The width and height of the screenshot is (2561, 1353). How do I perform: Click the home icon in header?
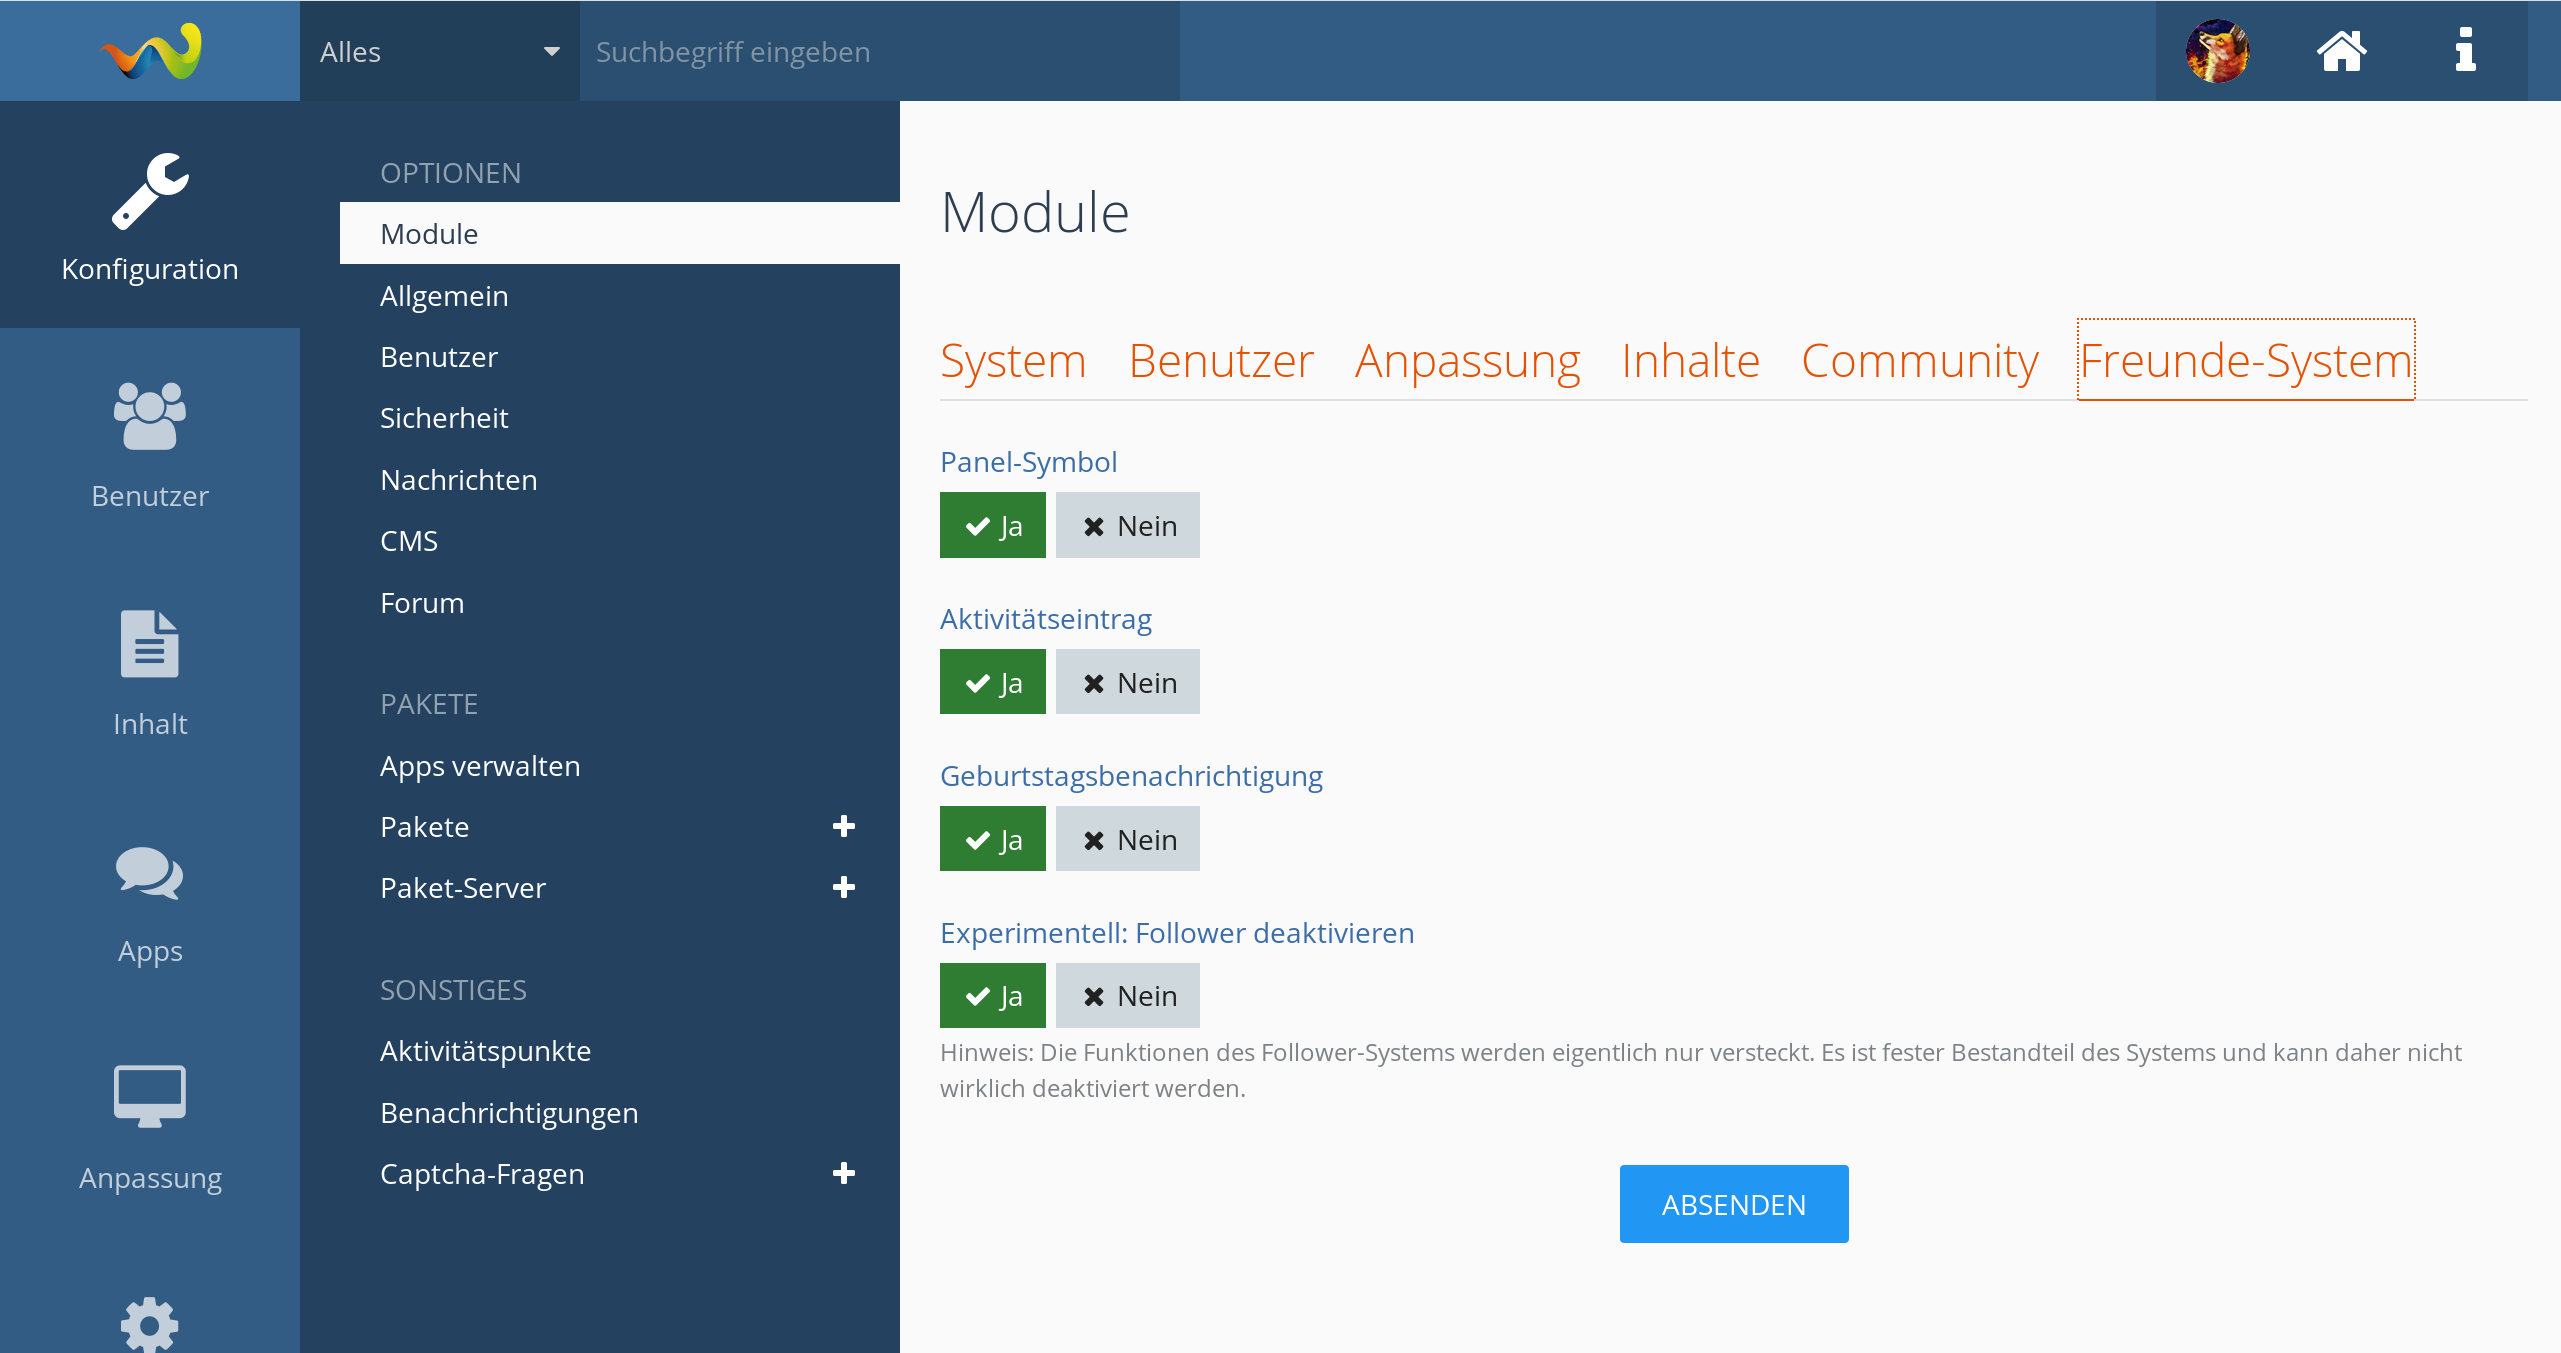(x=2341, y=51)
